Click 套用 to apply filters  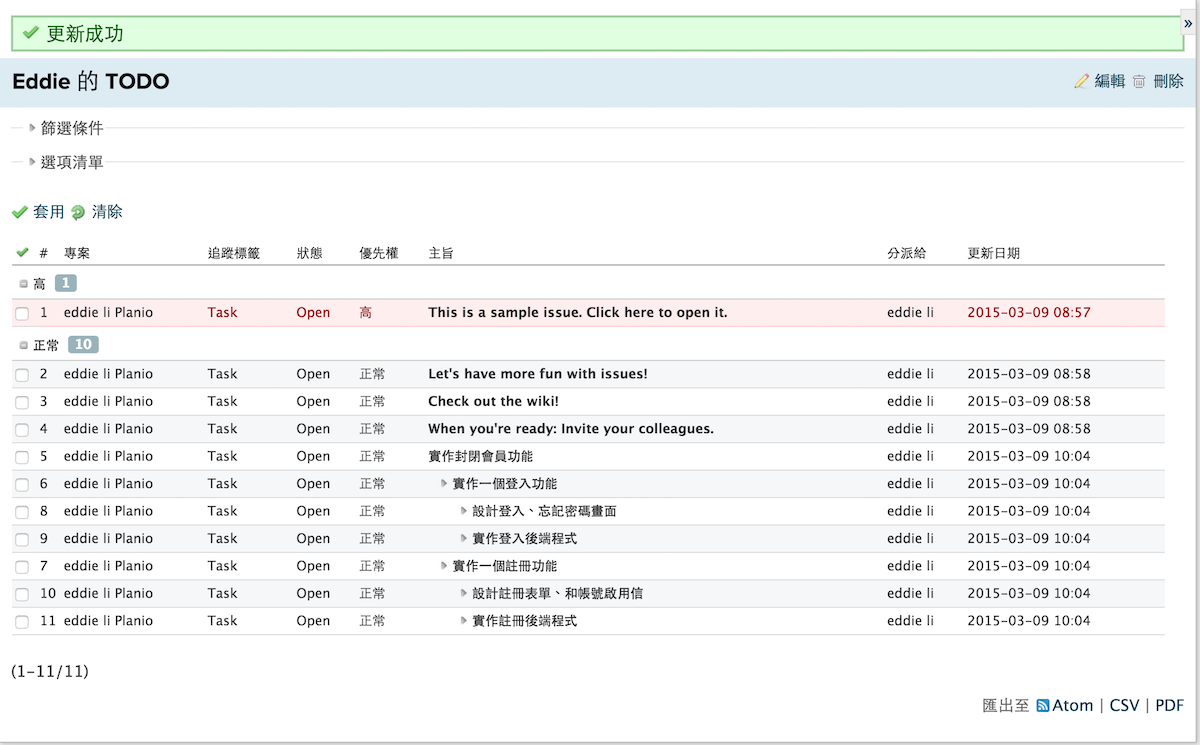pyautogui.click(x=49, y=212)
